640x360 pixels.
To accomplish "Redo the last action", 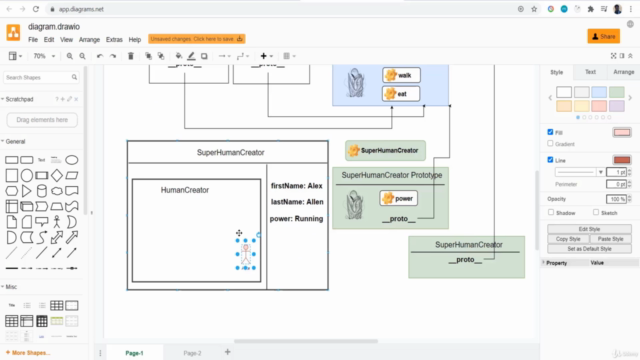I will click(x=113, y=56).
